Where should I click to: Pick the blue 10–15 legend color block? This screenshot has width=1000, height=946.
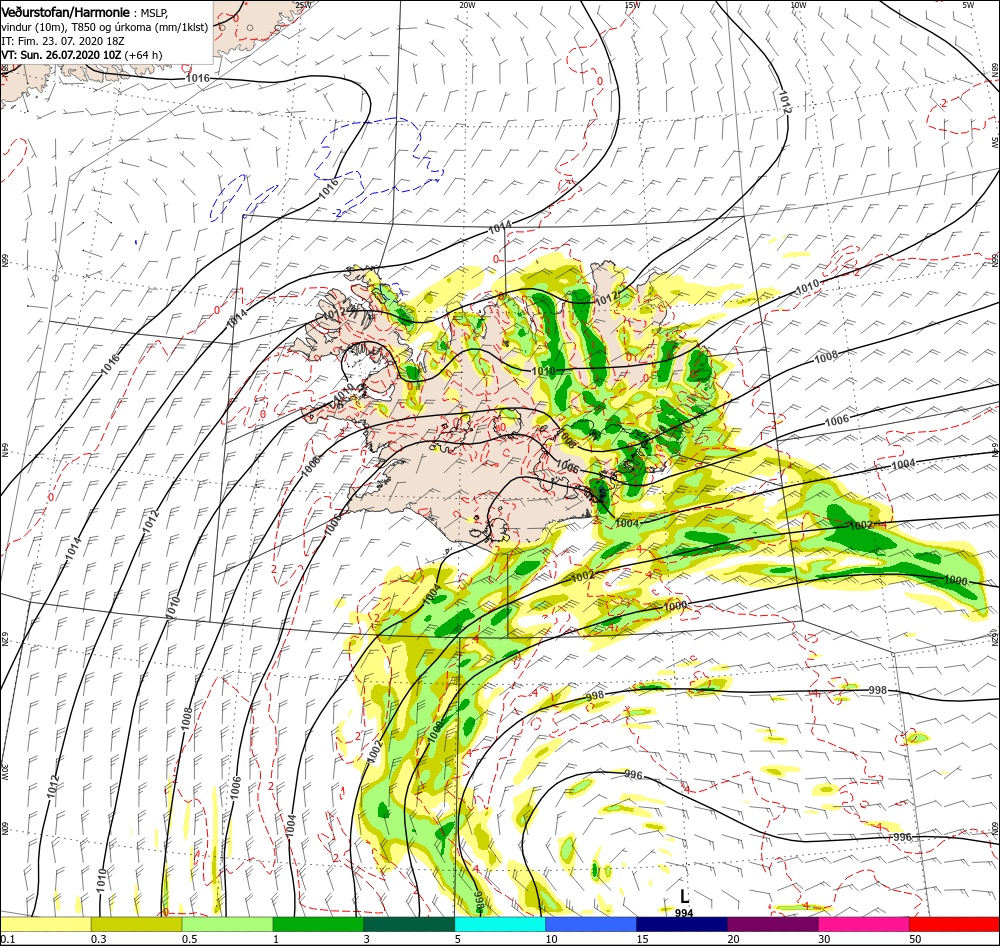click(x=591, y=924)
